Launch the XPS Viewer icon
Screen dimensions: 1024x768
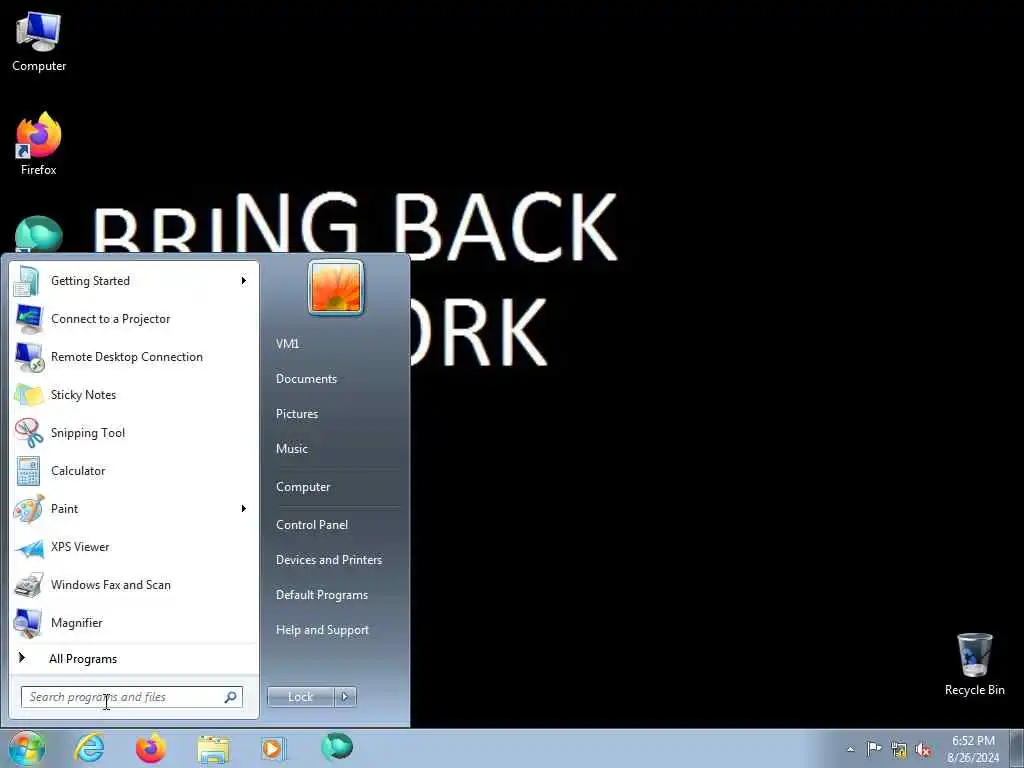click(x=28, y=547)
